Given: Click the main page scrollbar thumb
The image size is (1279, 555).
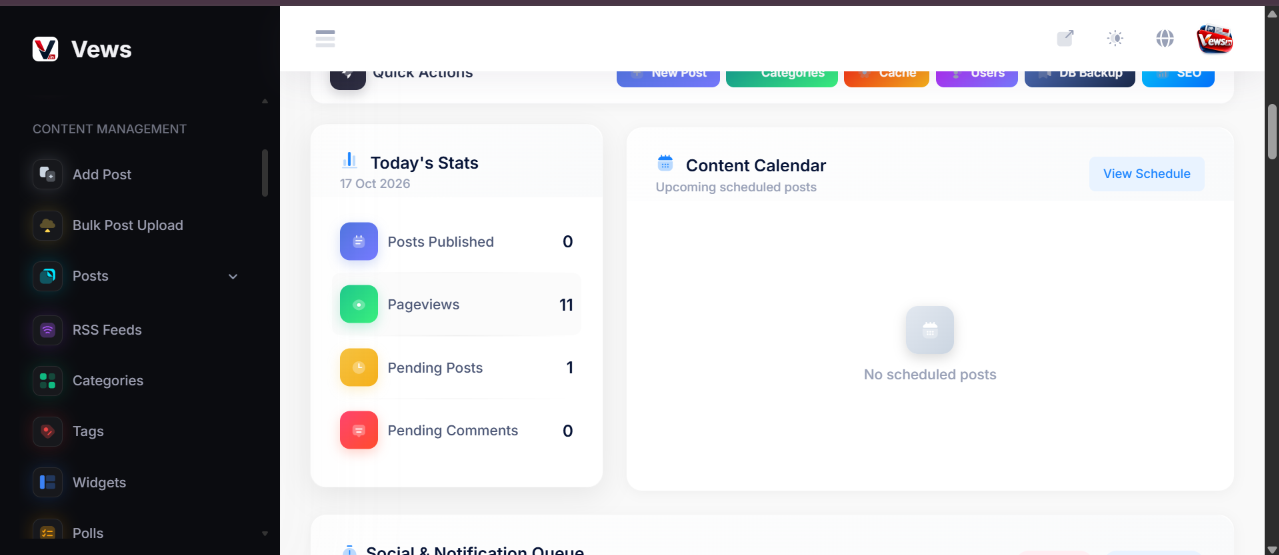Looking at the screenshot, I should pyautogui.click(x=1272, y=131).
